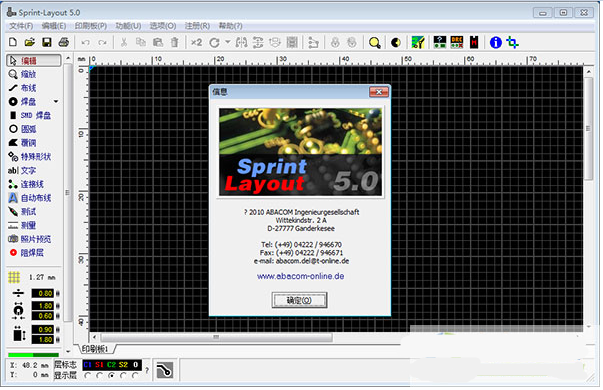The height and width of the screenshot is (390, 603).
Task: Paste from clipboard icon
Action: 158,42
